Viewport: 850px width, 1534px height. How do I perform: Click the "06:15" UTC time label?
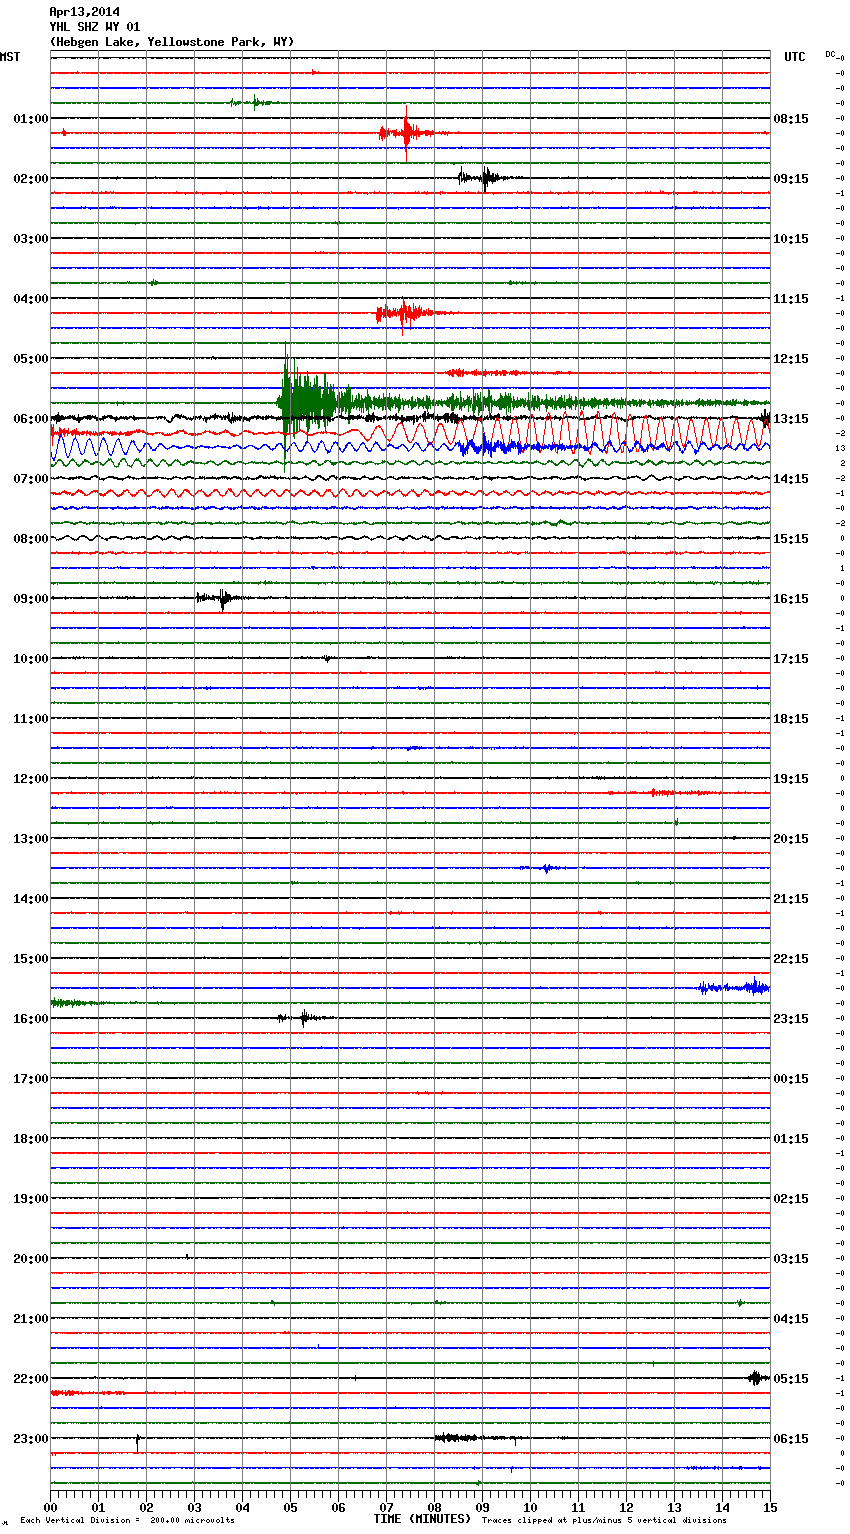pyautogui.click(x=791, y=1439)
